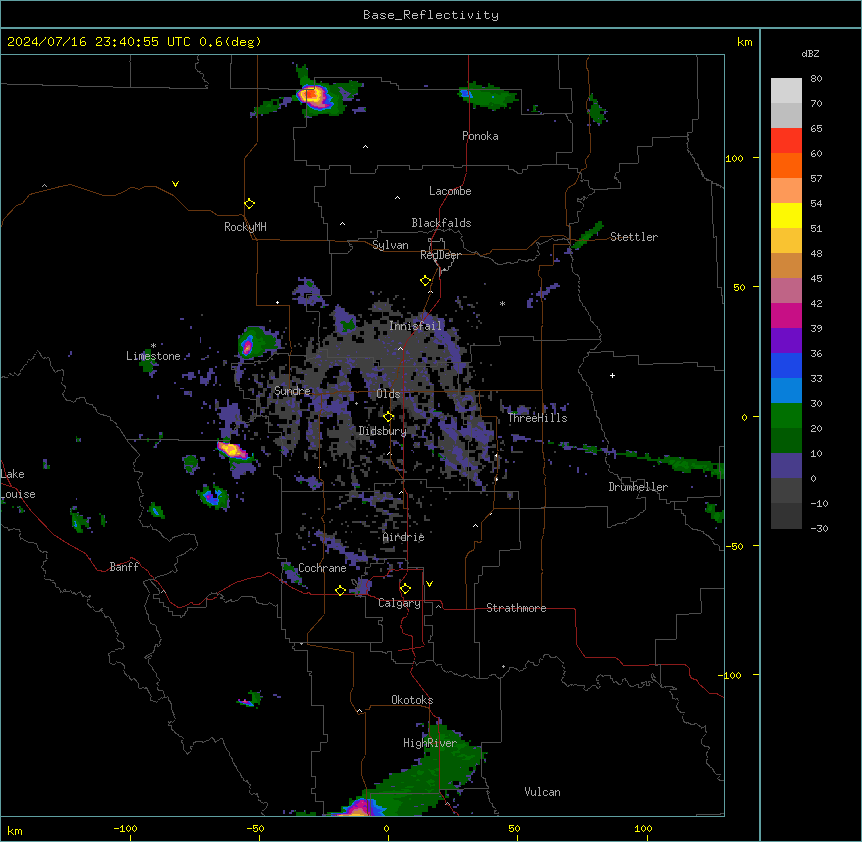Select the blue 33-36 dBZ legend swatch

pyautogui.click(x=786, y=365)
